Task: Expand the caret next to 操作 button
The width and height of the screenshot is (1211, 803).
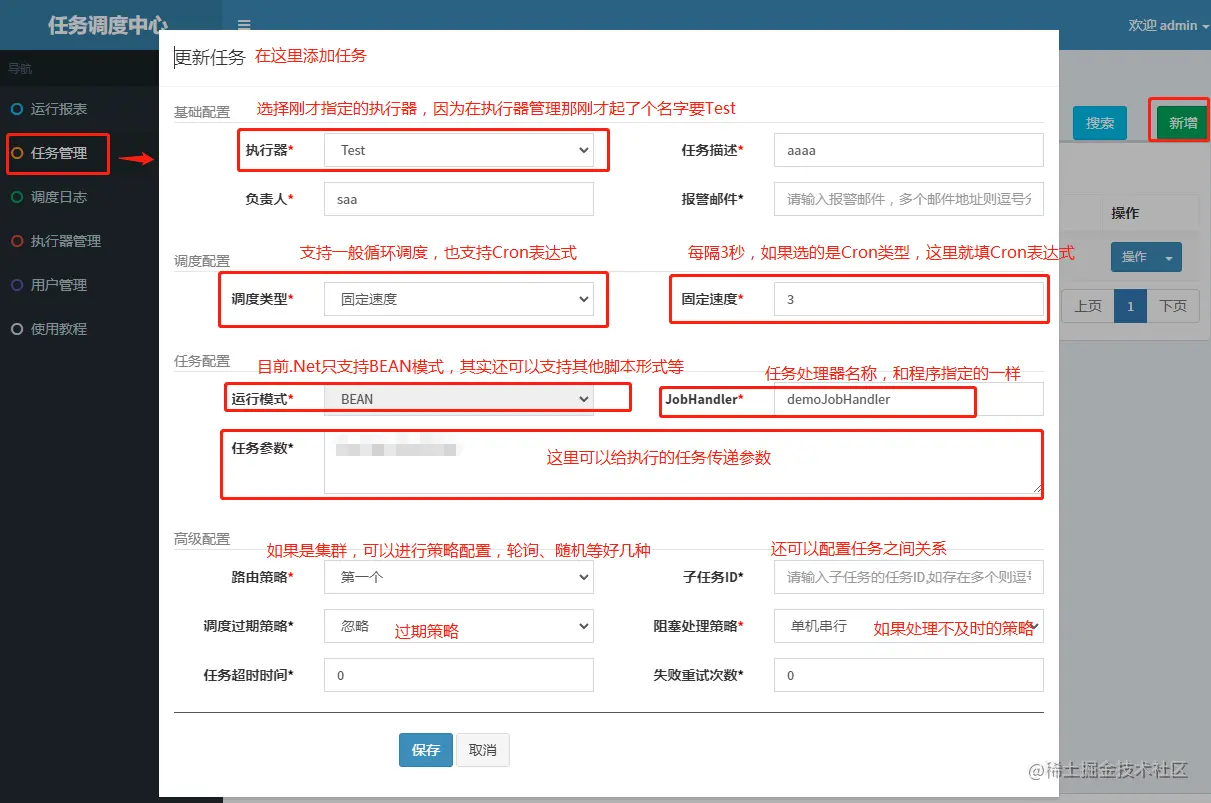Action: tap(1169, 258)
